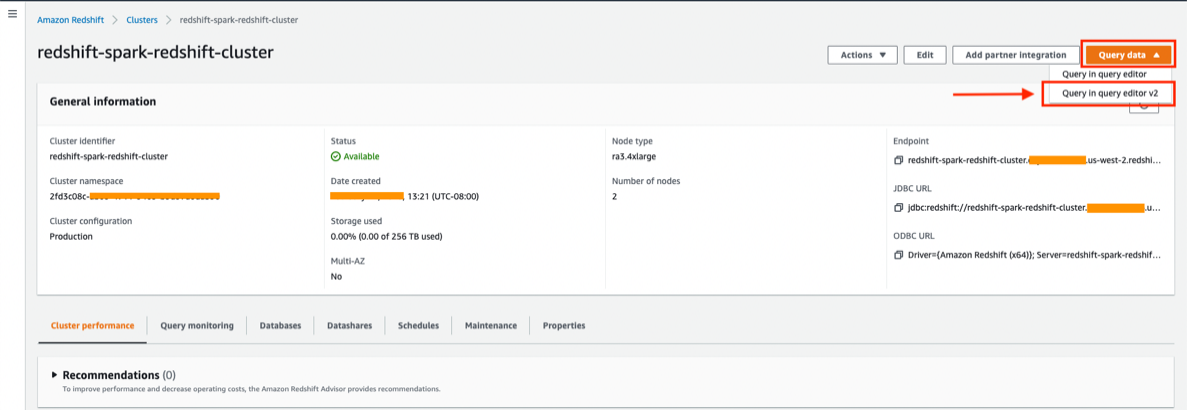Click the General information heading
The image size is (1187, 410).
coord(103,101)
